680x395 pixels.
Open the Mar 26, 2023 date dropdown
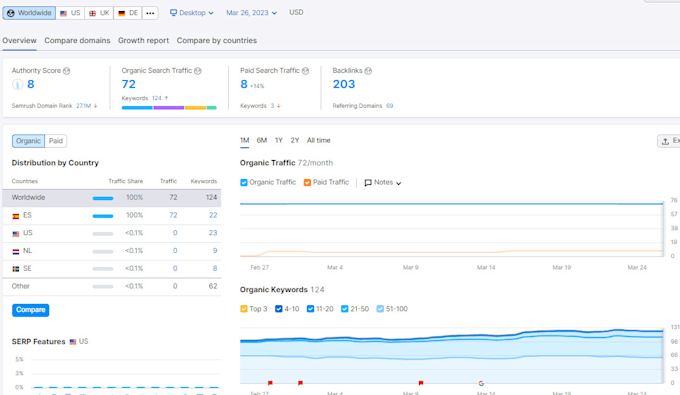tap(252, 13)
